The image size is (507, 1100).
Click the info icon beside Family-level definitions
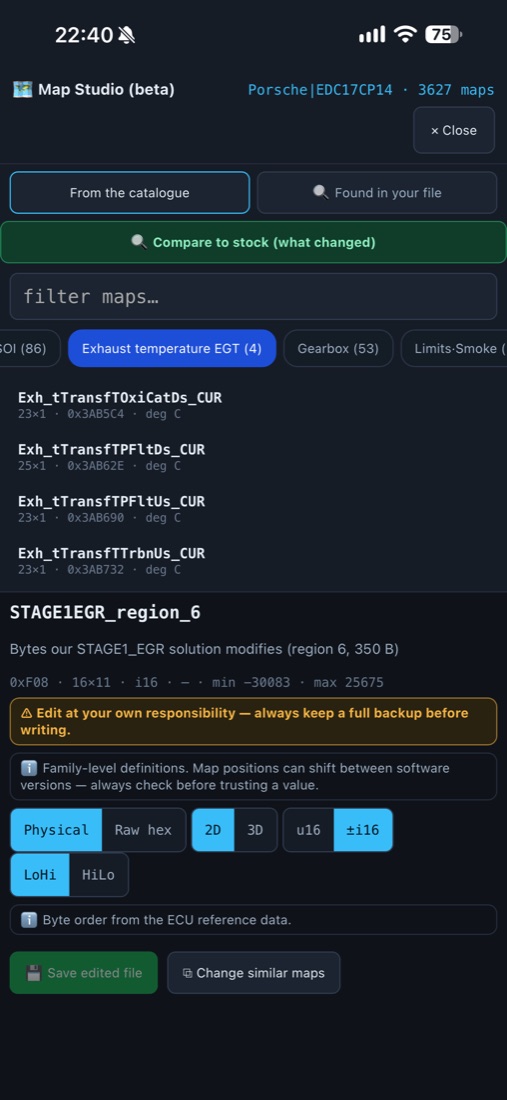point(29,768)
